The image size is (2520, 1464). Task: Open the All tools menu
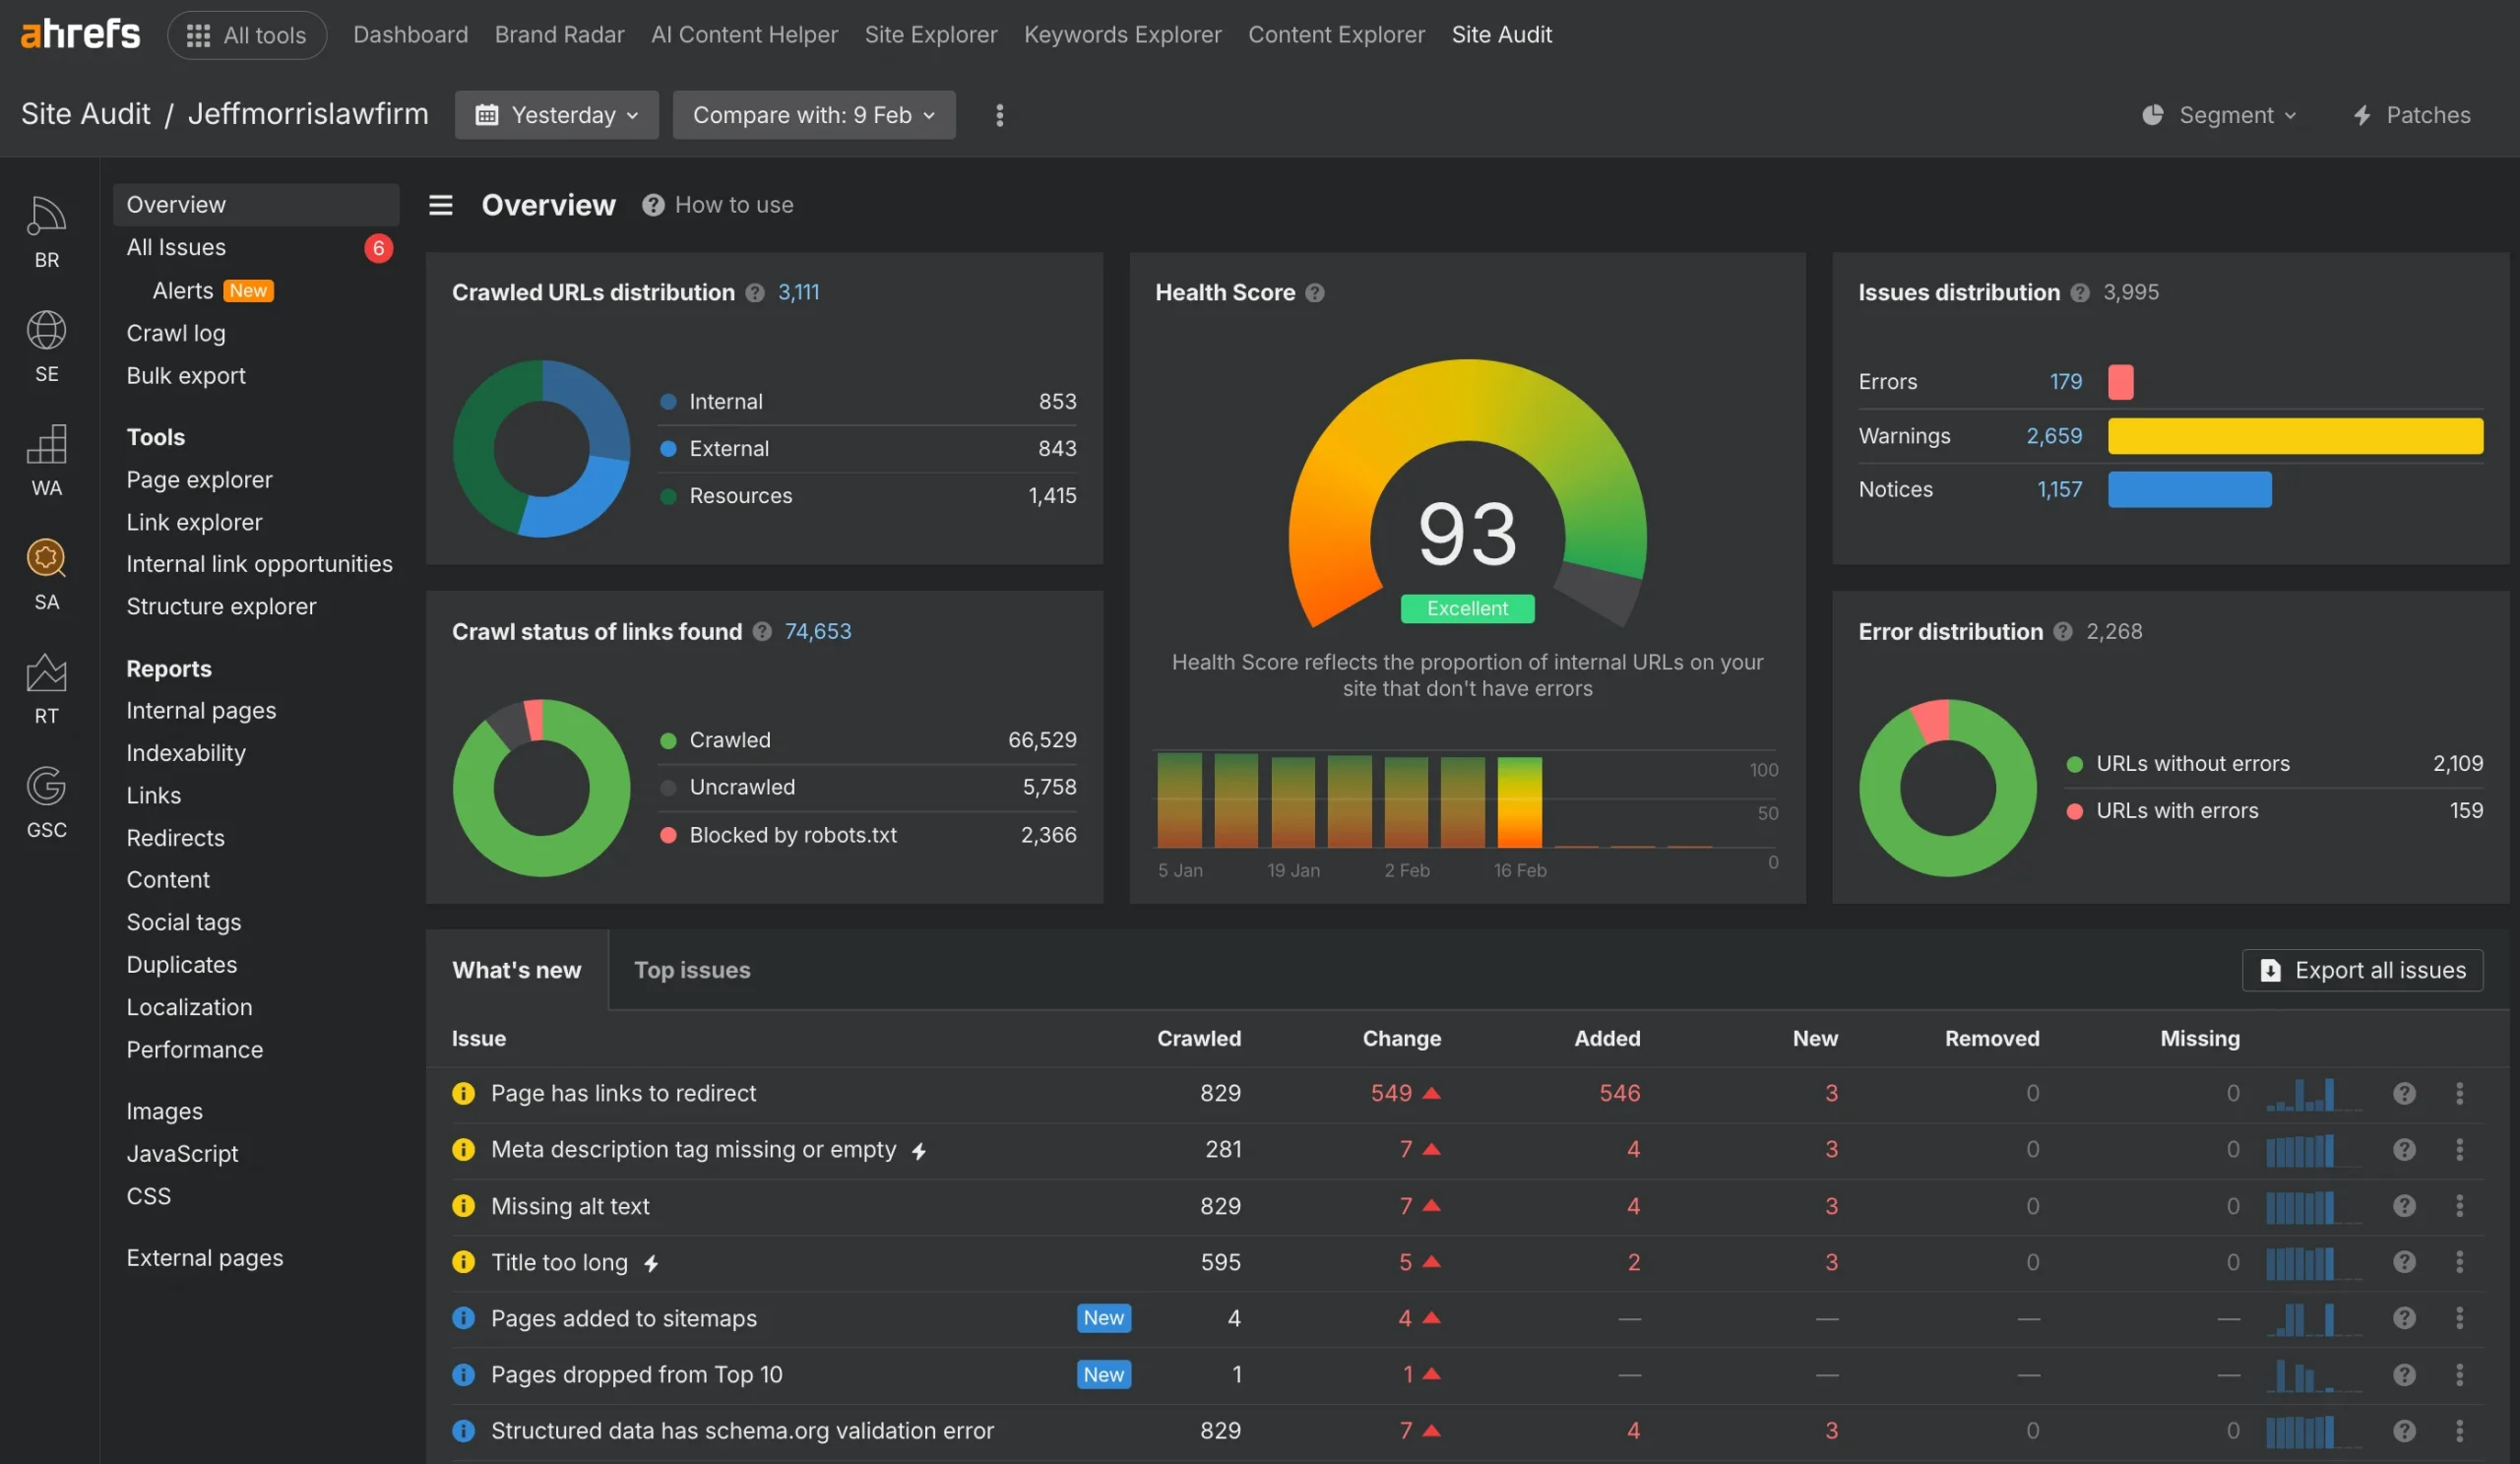[x=247, y=35]
